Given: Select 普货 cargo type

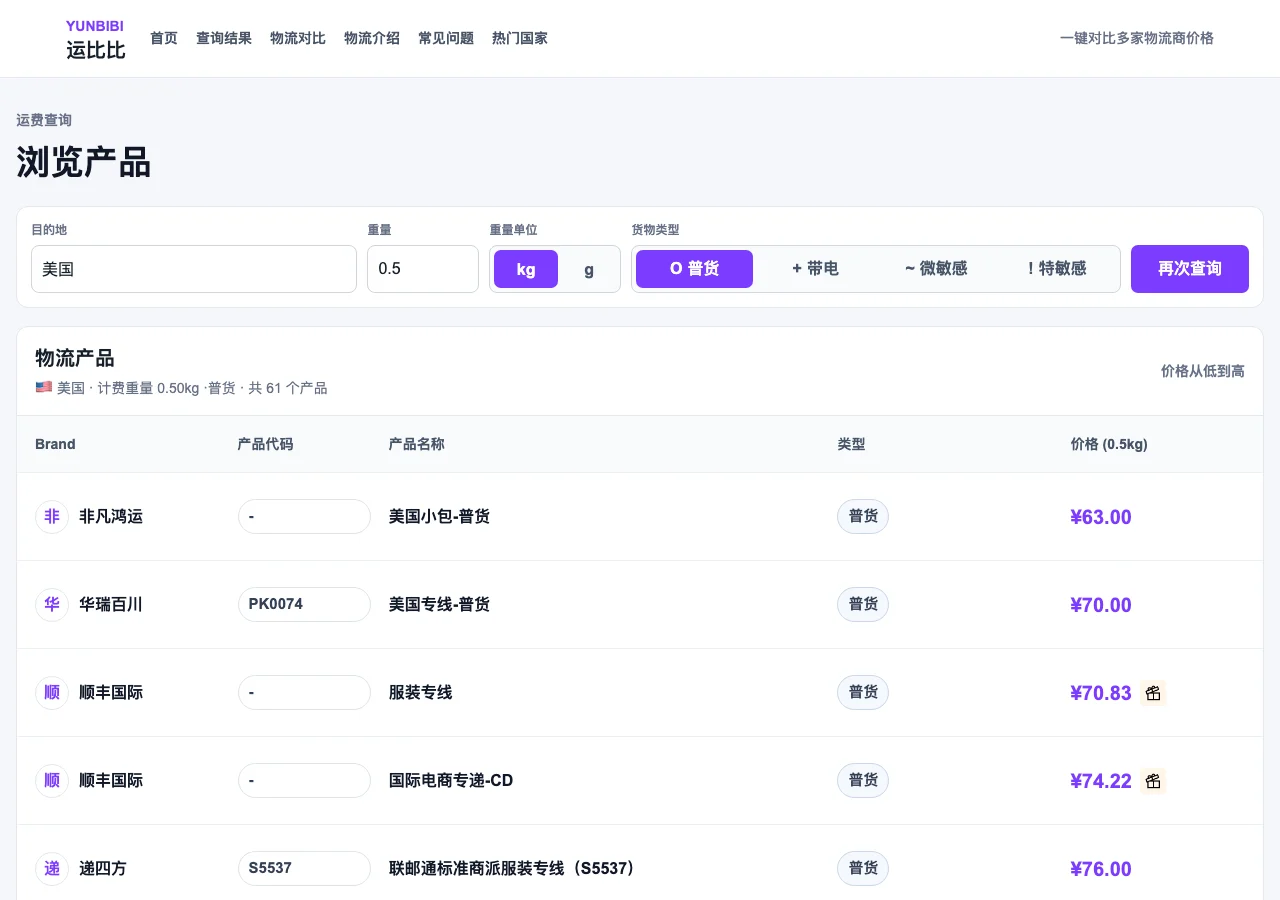Looking at the screenshot, I should pos(694,269).
